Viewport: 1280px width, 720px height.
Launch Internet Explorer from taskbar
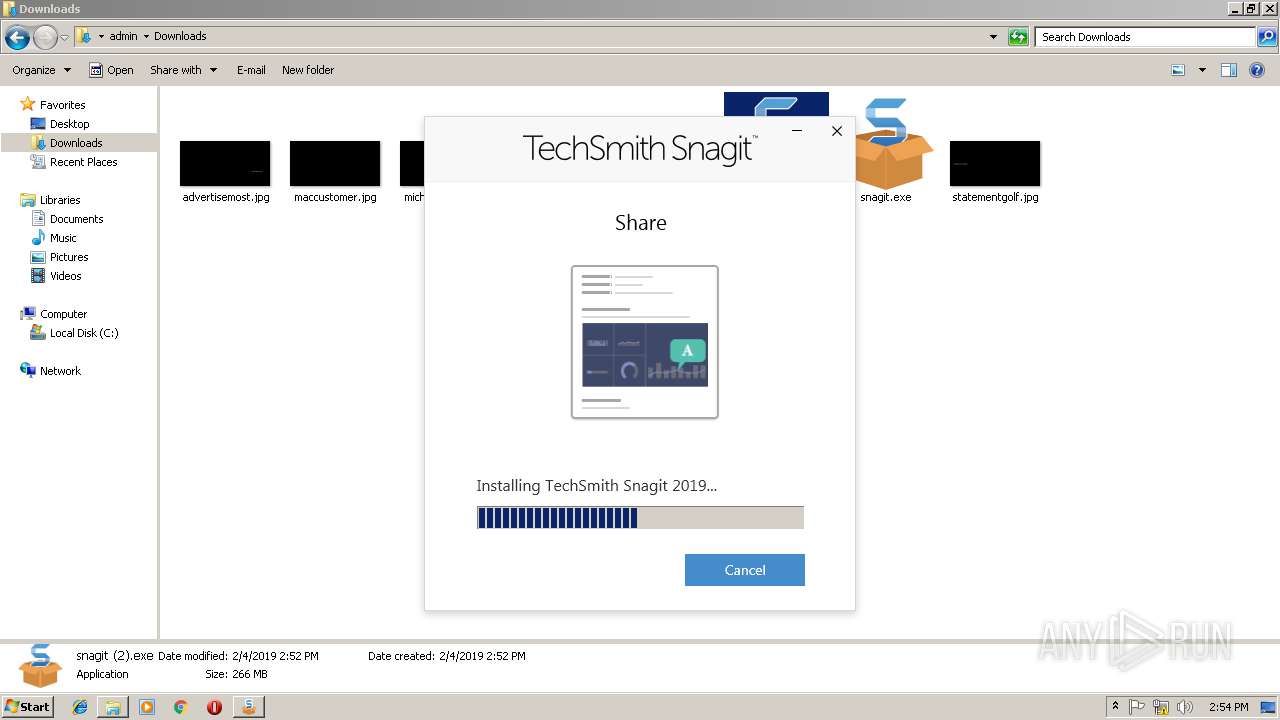pyautogui.click(x=80, y=707)
